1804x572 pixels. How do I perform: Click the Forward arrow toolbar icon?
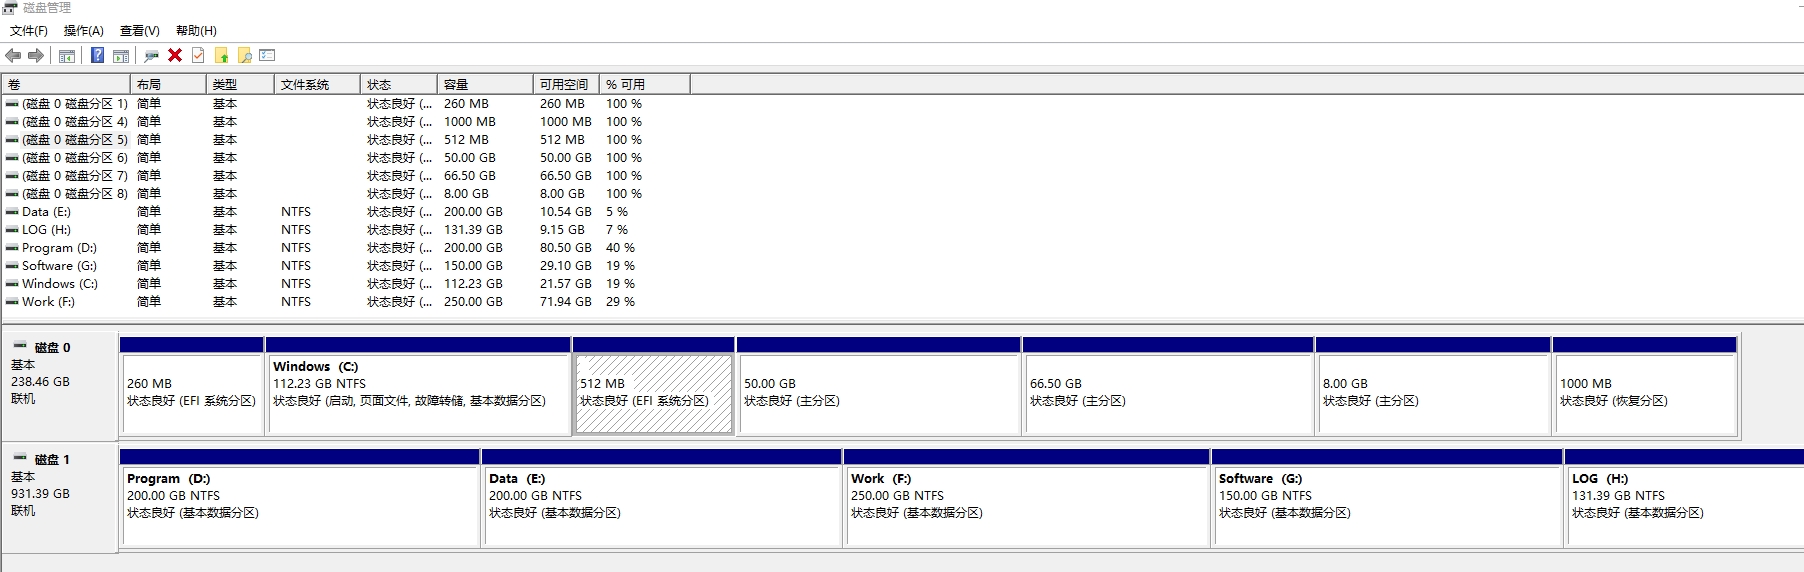click(x=36, y=56)
